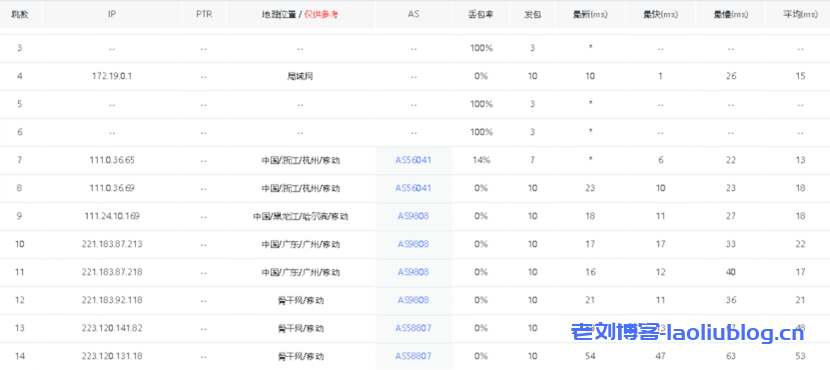This screenshot has width=830, height=370.
Task: Click fastest value 47 in the 223.120.131.18 row
Action: (660, 356)
